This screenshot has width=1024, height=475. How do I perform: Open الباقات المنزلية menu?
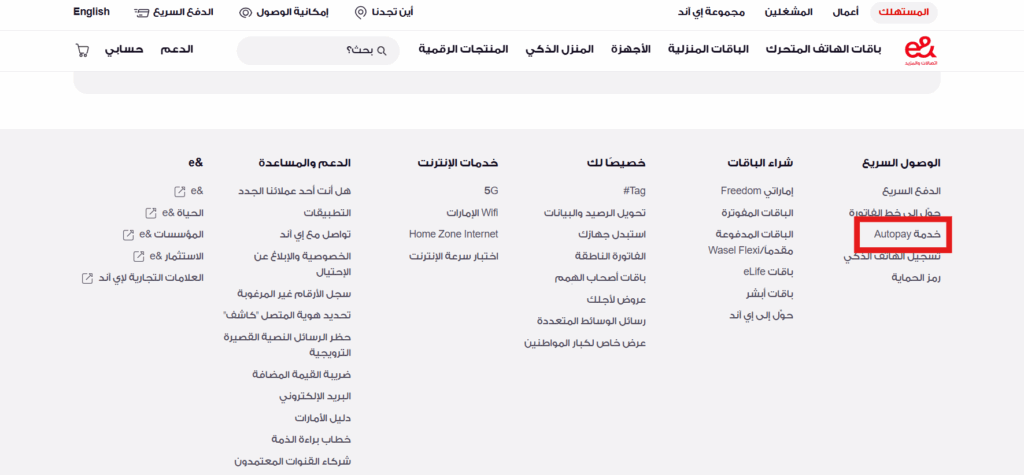(709, 50)
